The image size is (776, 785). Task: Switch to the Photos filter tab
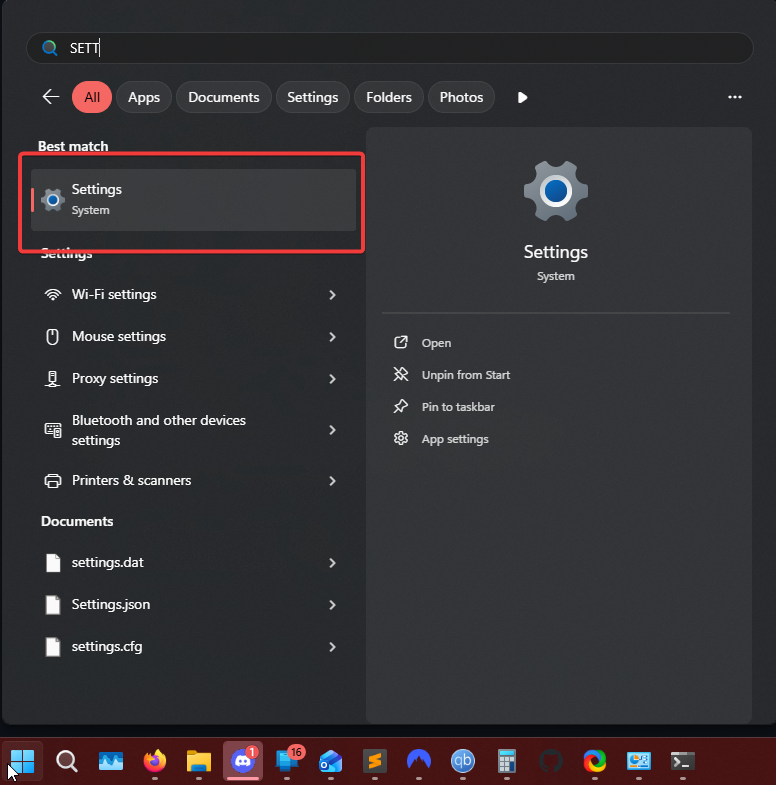point(461,97)
